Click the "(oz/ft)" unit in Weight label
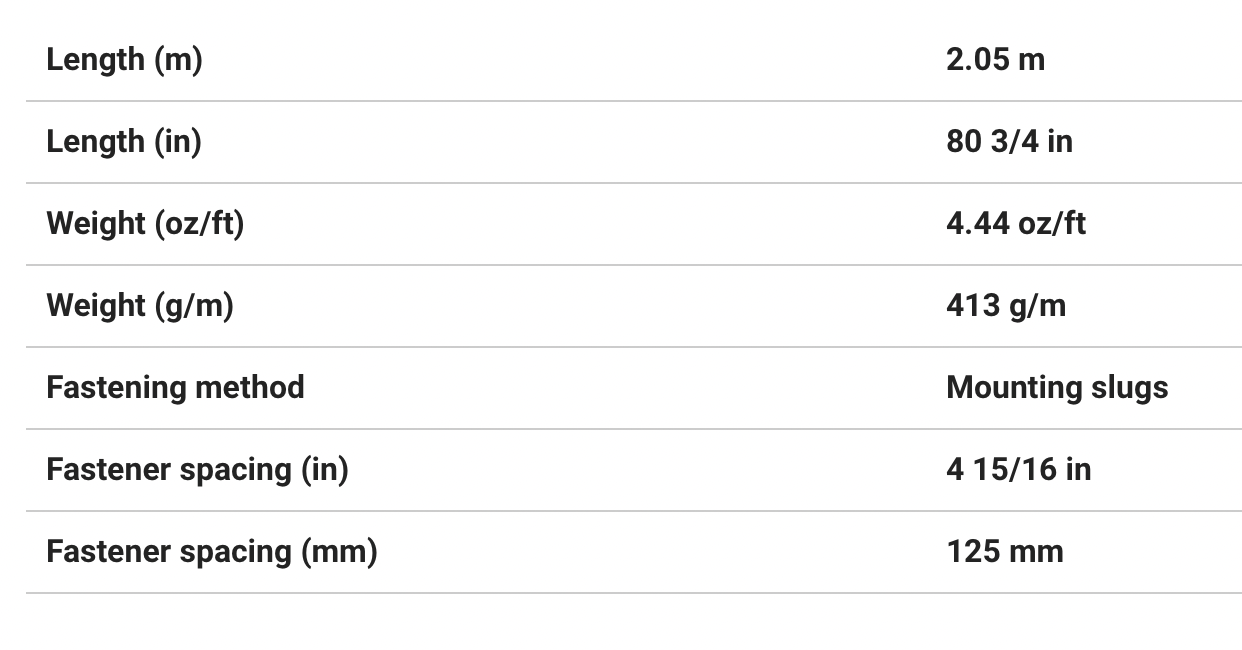This screenshot has width=1242, height=650. tap(199, 224)
